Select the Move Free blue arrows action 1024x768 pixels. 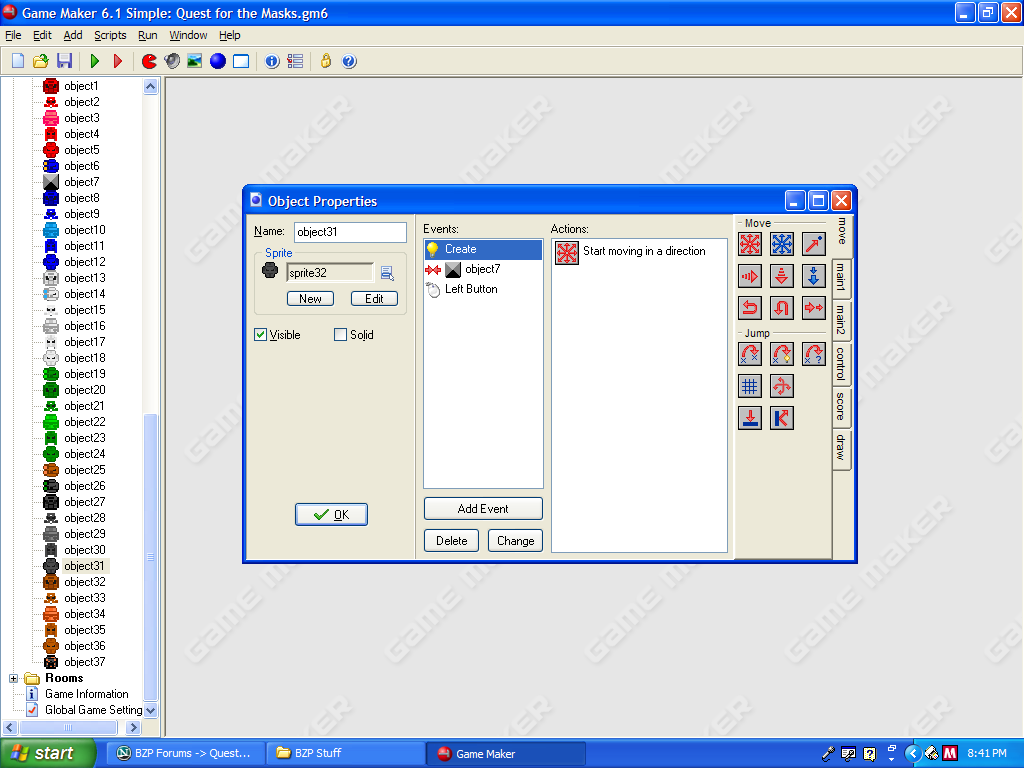[x=782, y=244]
